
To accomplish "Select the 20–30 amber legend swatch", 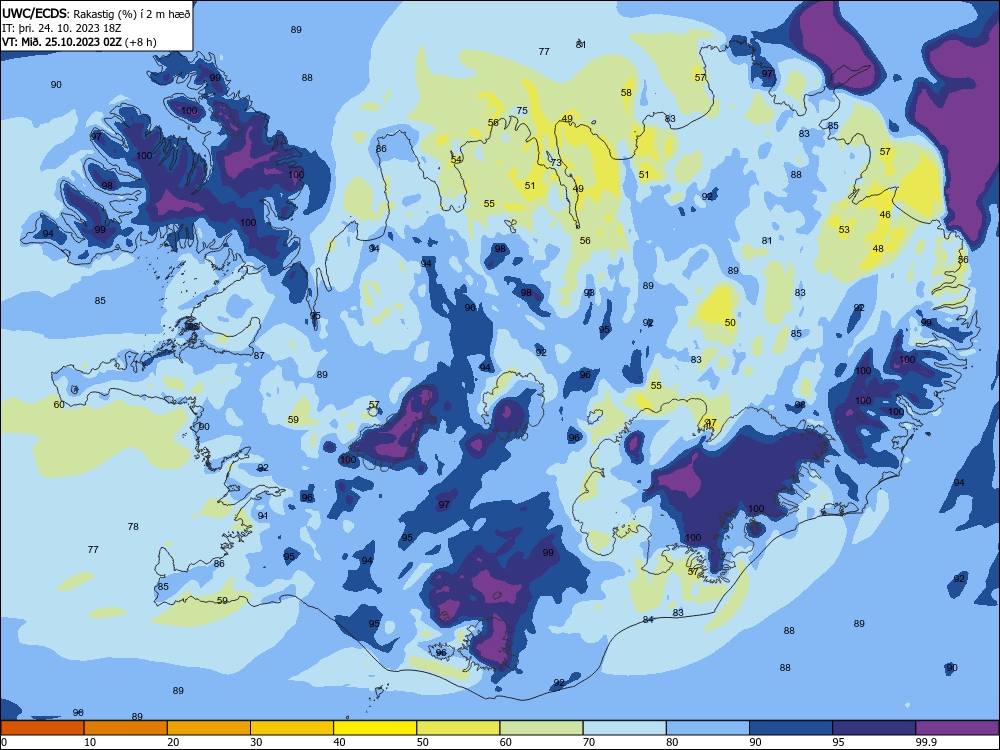I will 209,728.
